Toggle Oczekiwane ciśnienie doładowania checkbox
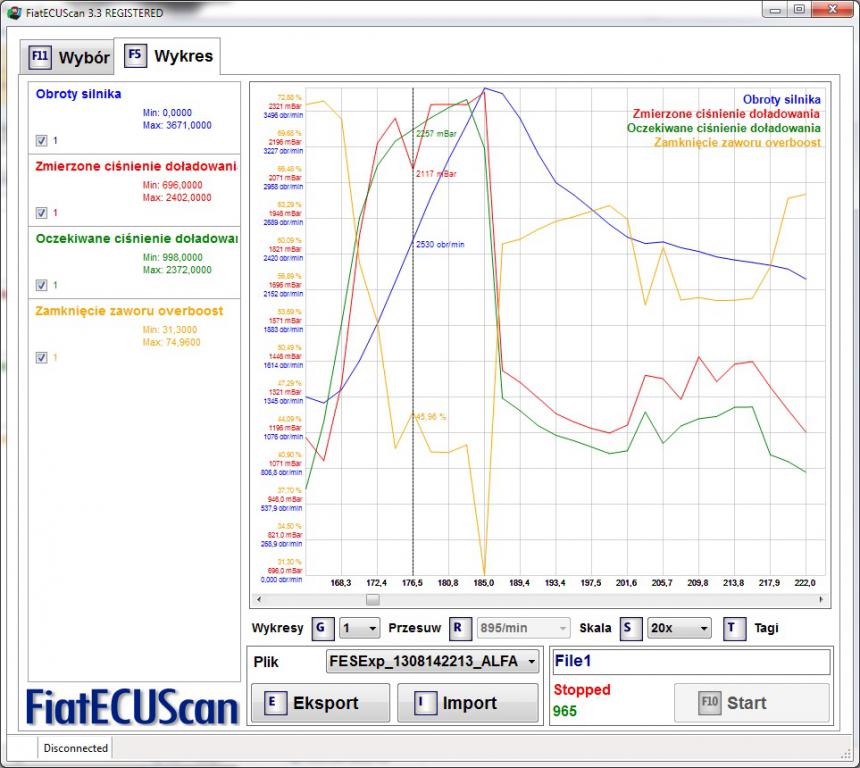The image size is (860, 768). point(42,285)
